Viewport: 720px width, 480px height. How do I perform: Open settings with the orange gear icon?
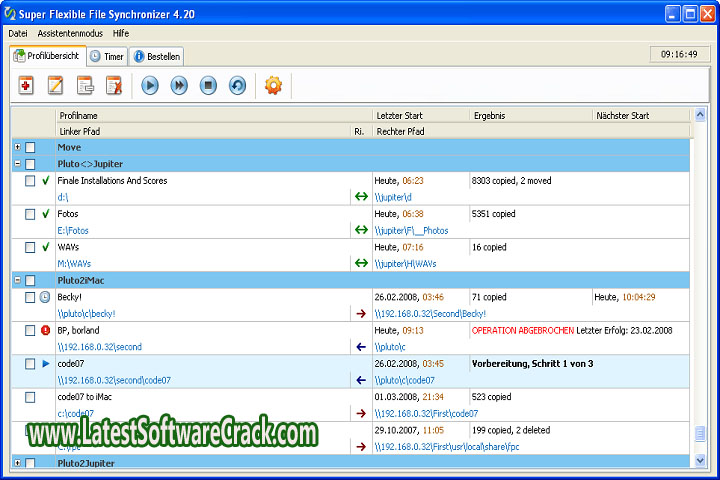[x=273, y=86]
